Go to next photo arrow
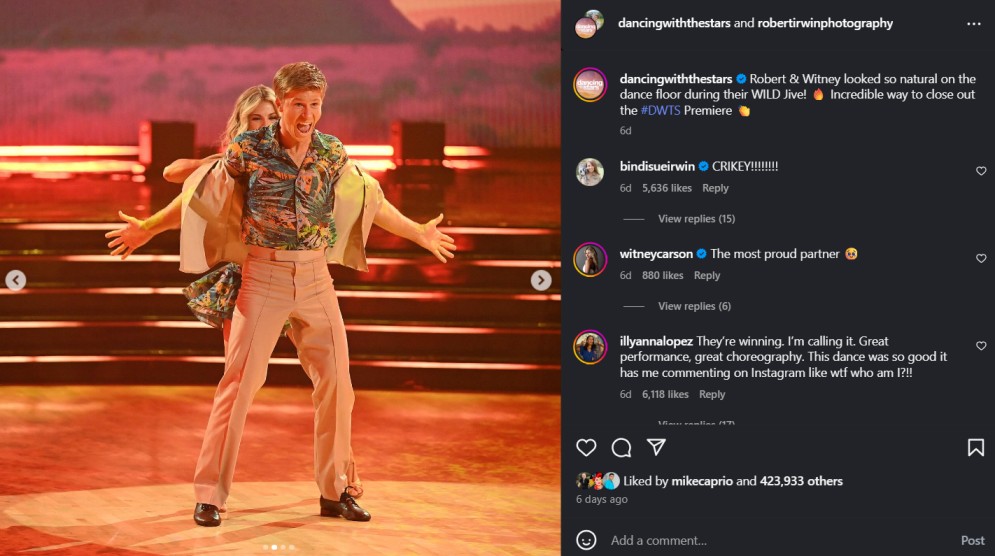Viewport: 995px width, 556px height. 540,281
